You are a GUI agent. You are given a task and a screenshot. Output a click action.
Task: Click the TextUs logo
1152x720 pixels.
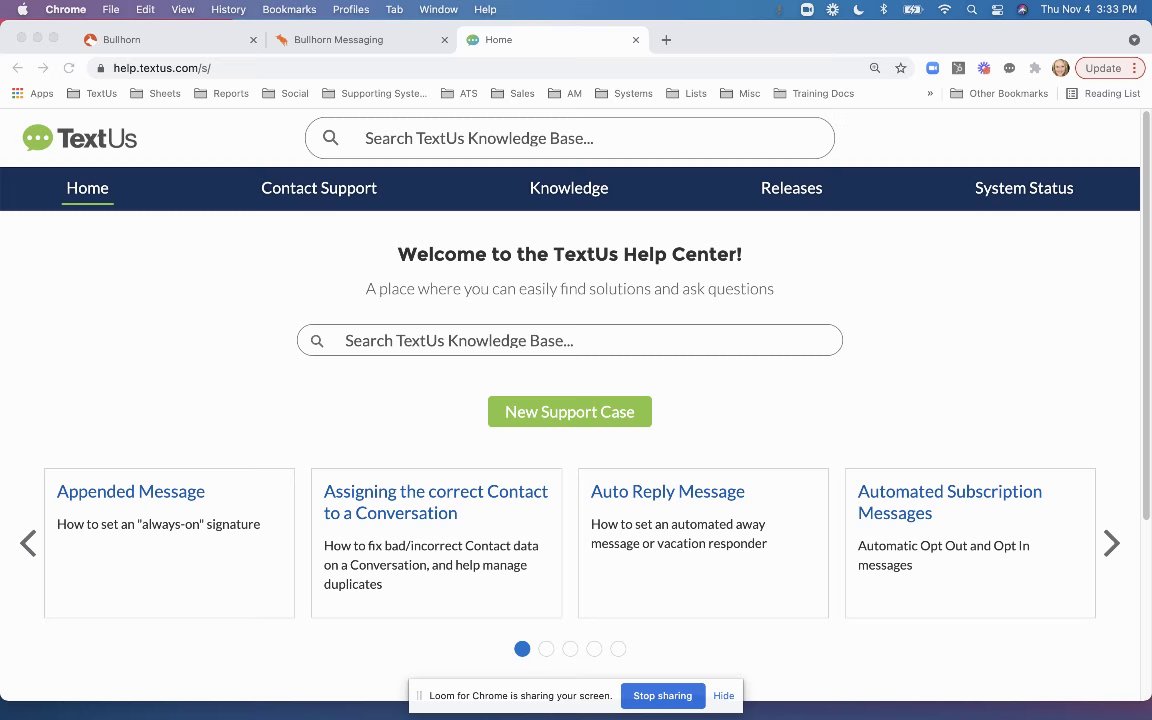(x=79, y=138)
